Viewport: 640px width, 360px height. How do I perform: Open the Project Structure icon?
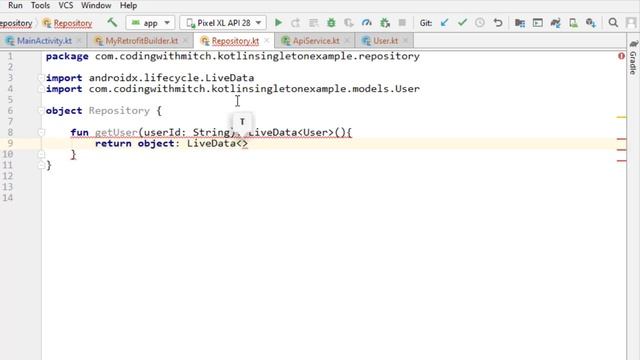coord(520,23)
